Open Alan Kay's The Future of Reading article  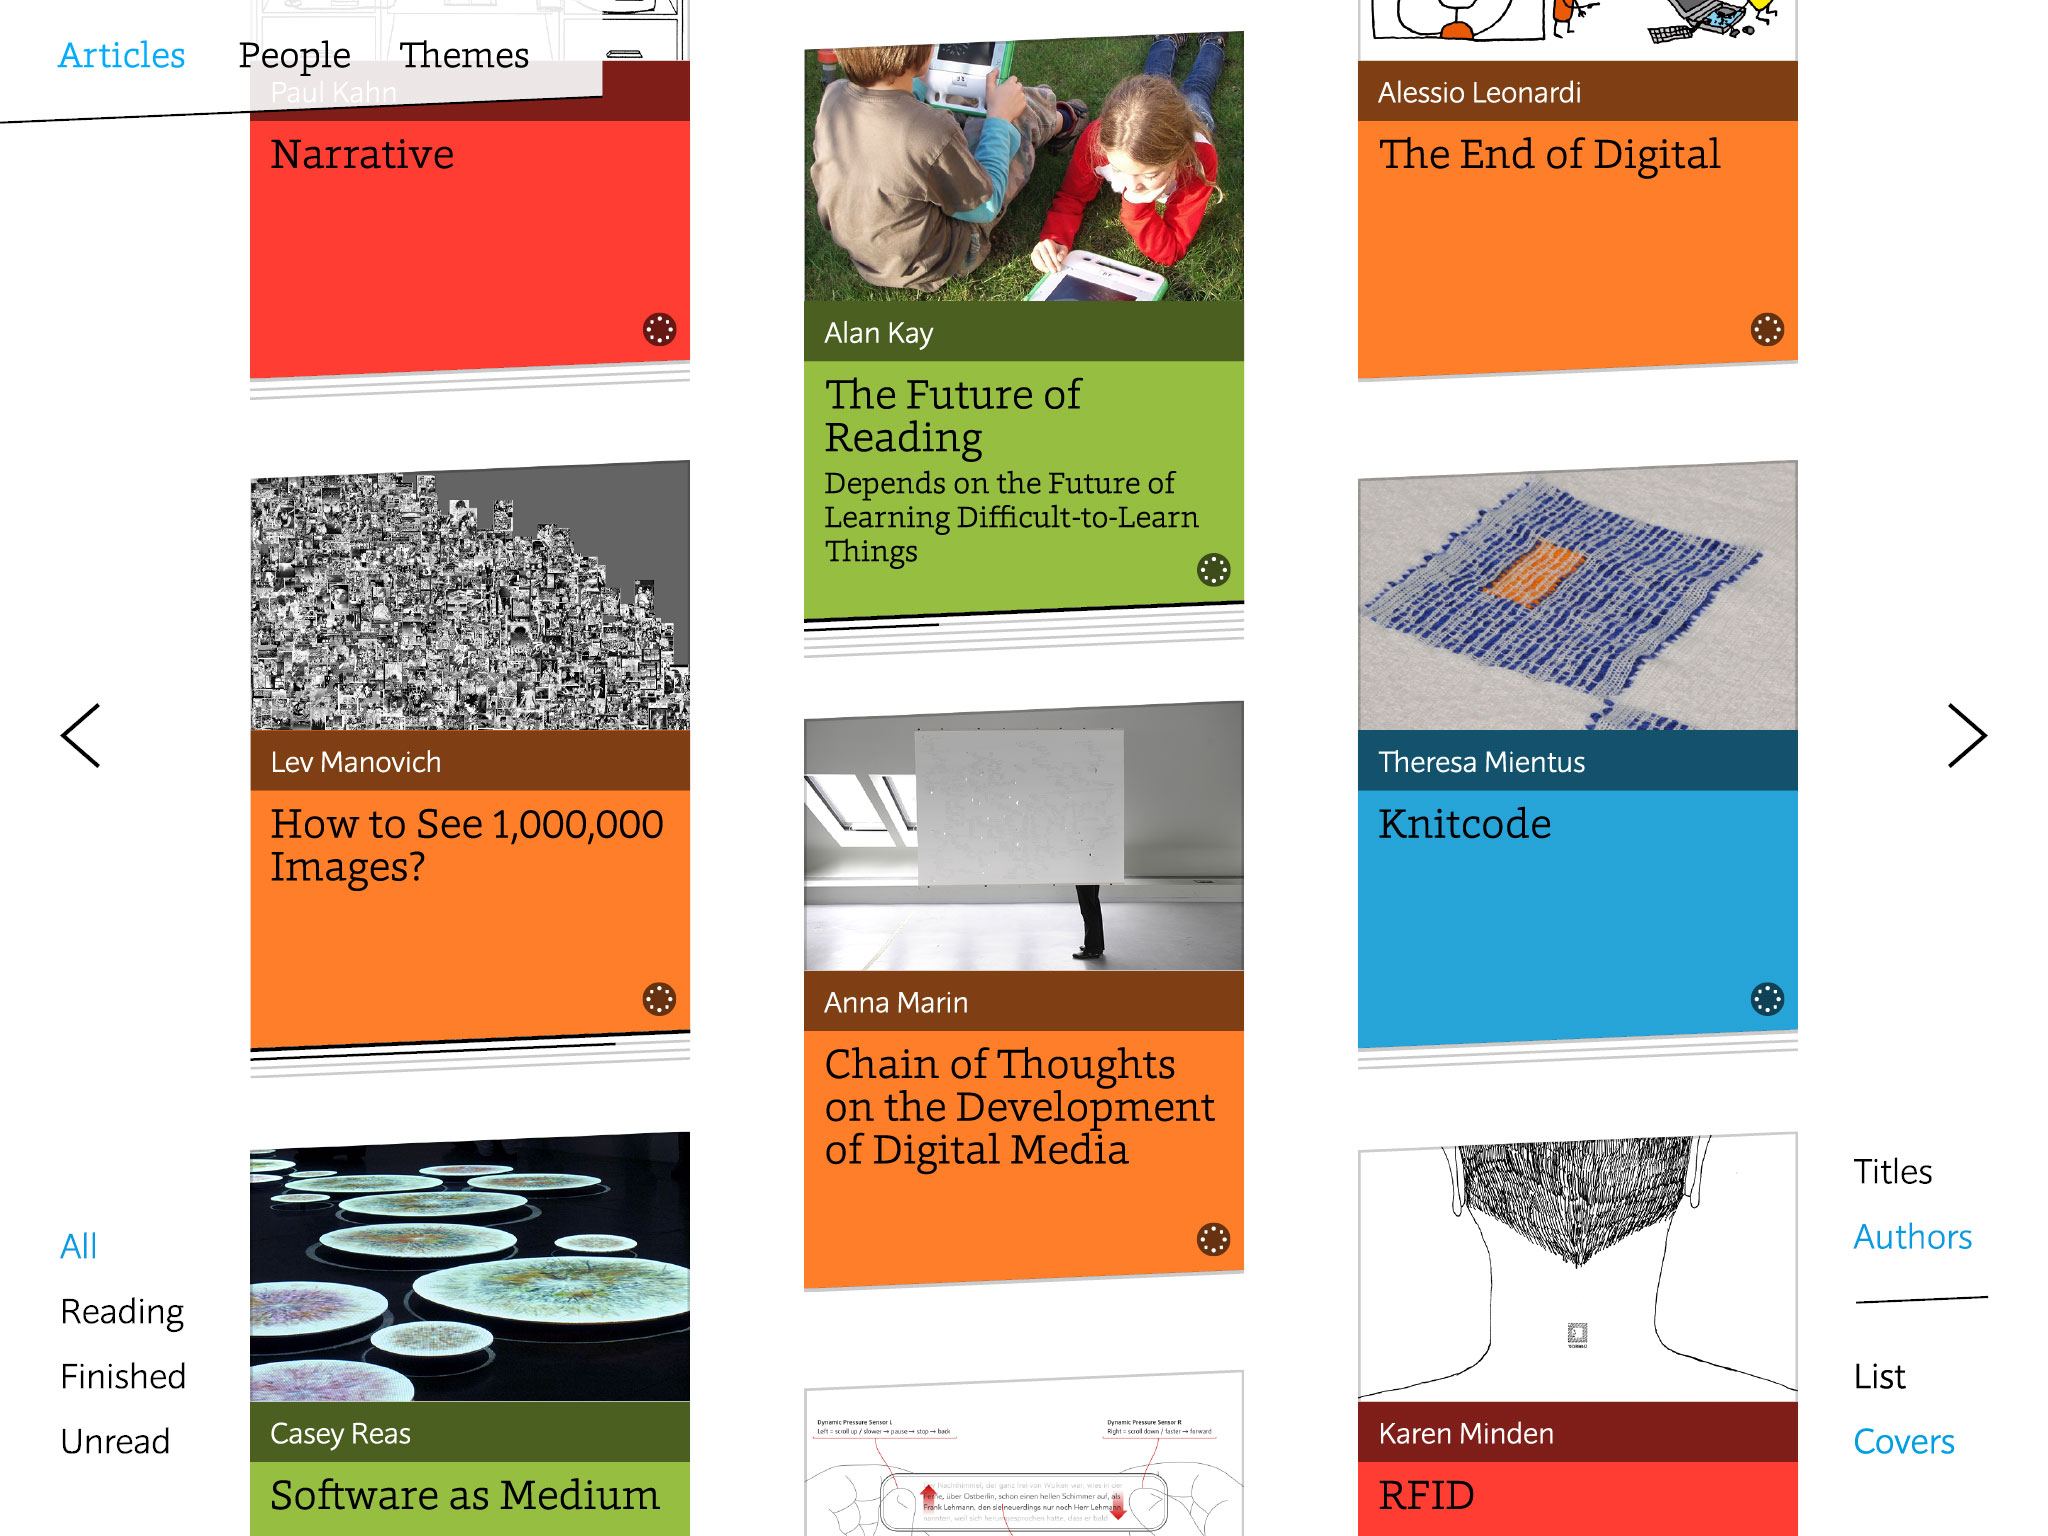pos(1024,323)
